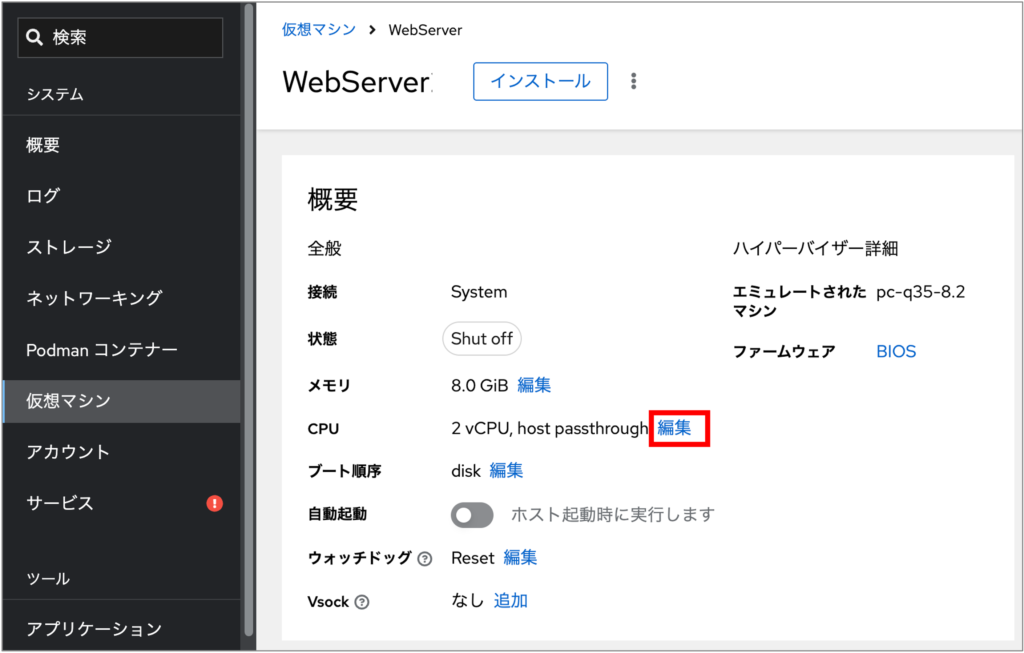Edit メモリ 8.0 GiB setting

coord(534,385)
